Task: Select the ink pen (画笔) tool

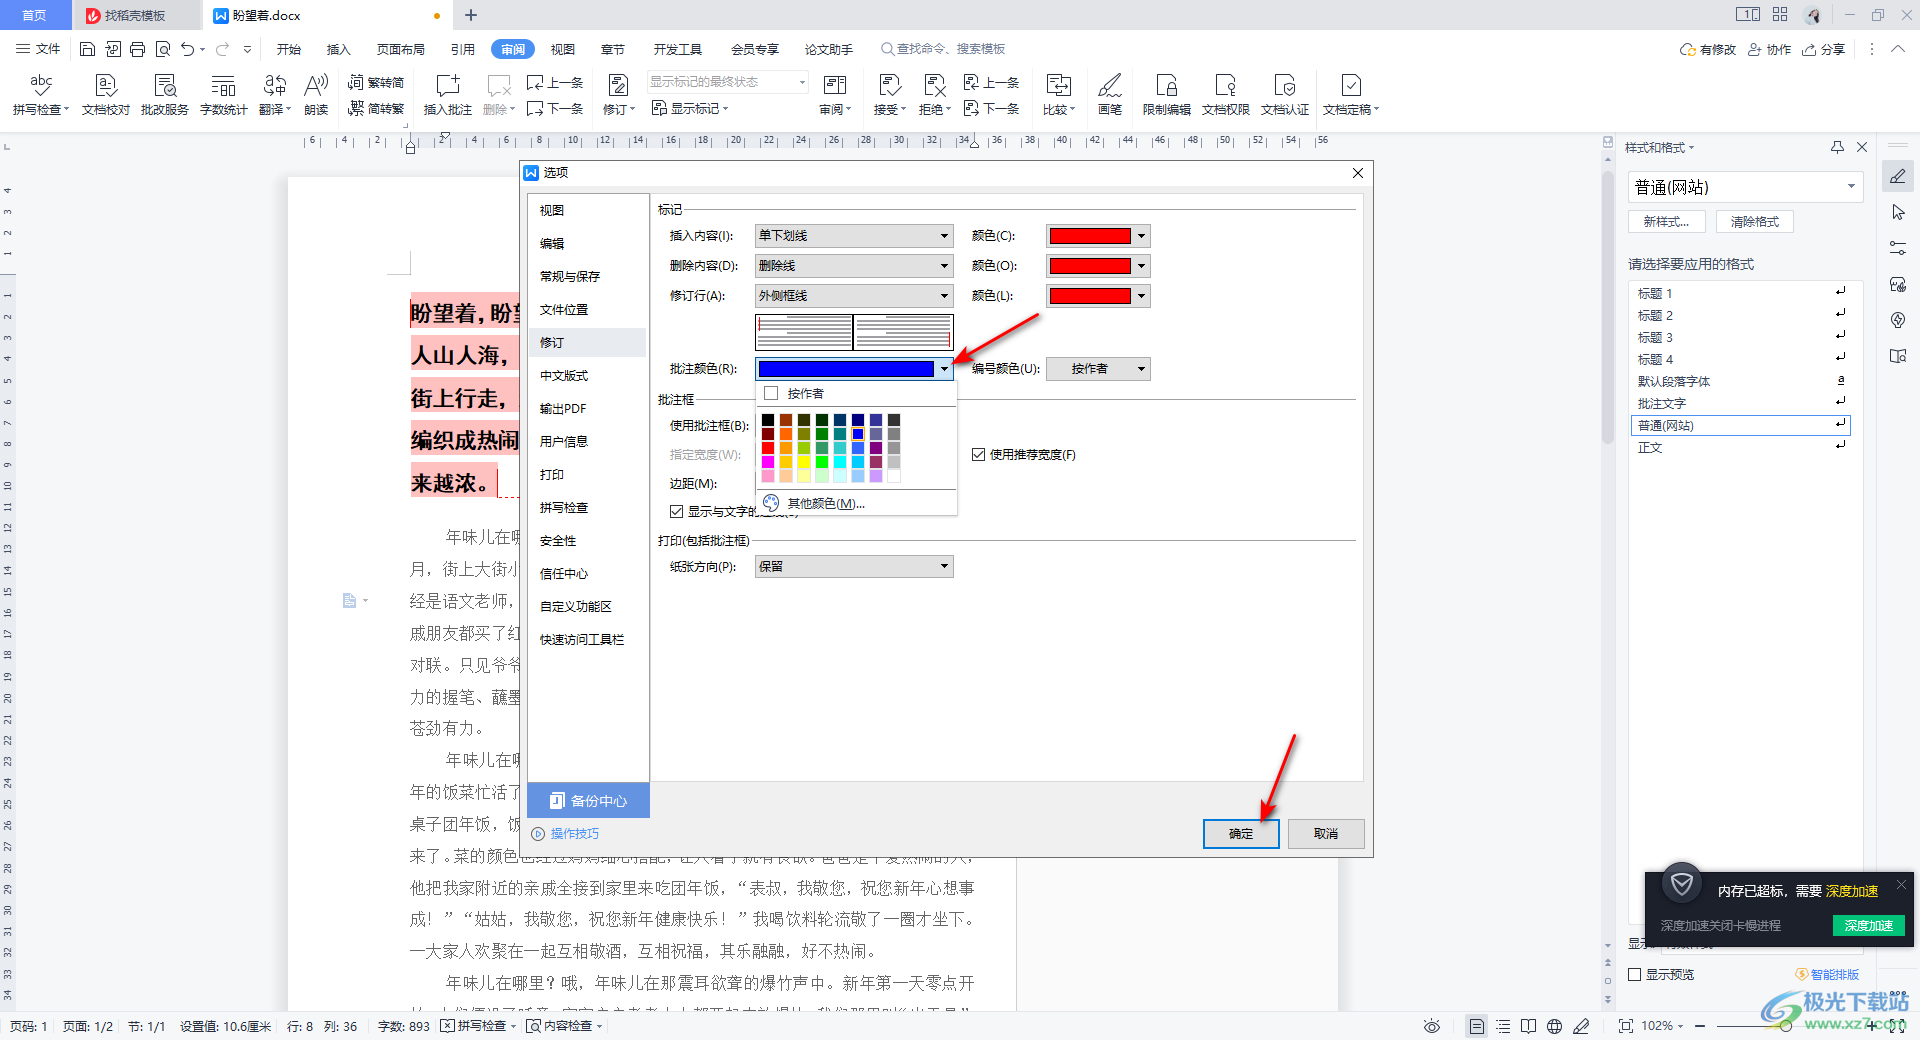Action: point(1110,95)
